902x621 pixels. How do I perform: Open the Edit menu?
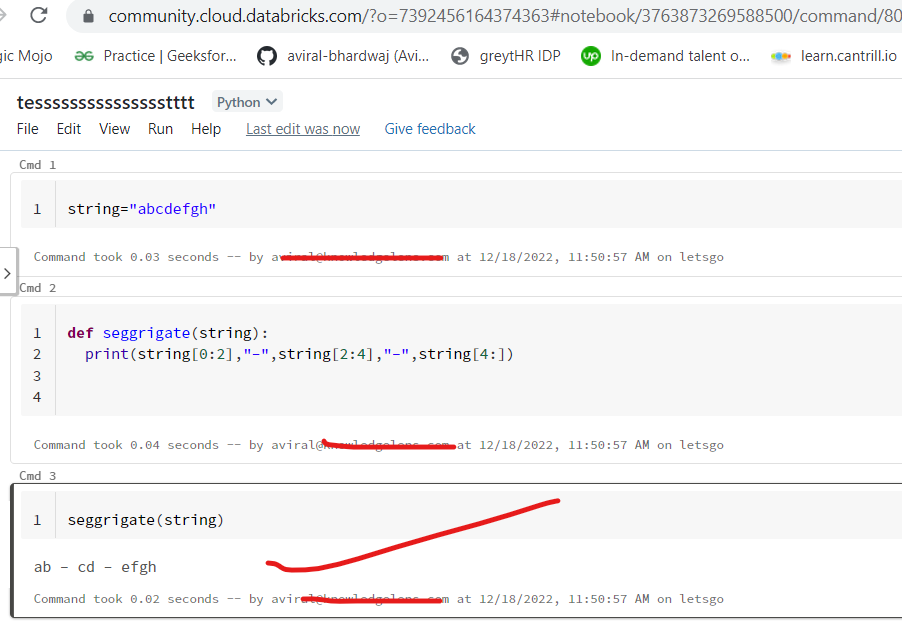69,129
